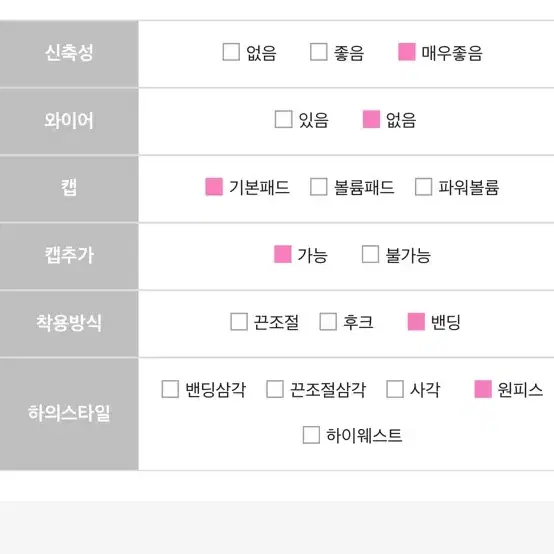Click the 캡추가 row header cell
The image size is (554, 554).
[69, 256]
